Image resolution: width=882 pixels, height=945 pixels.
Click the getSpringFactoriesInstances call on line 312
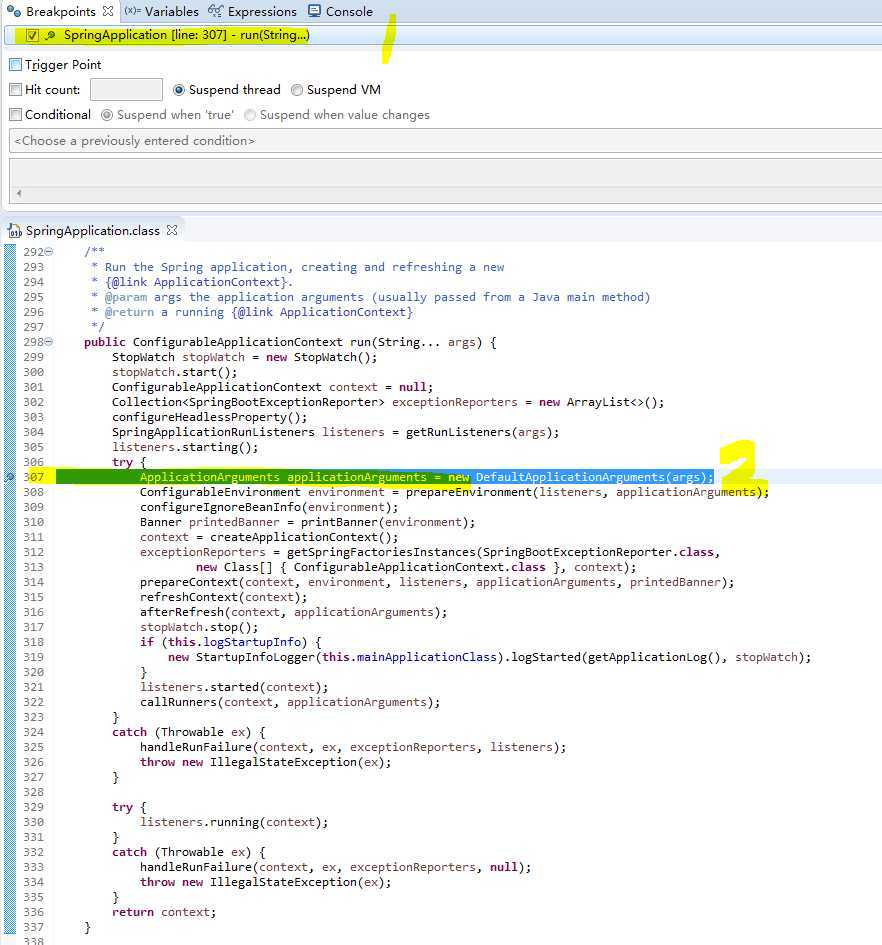tap(503, 552)
